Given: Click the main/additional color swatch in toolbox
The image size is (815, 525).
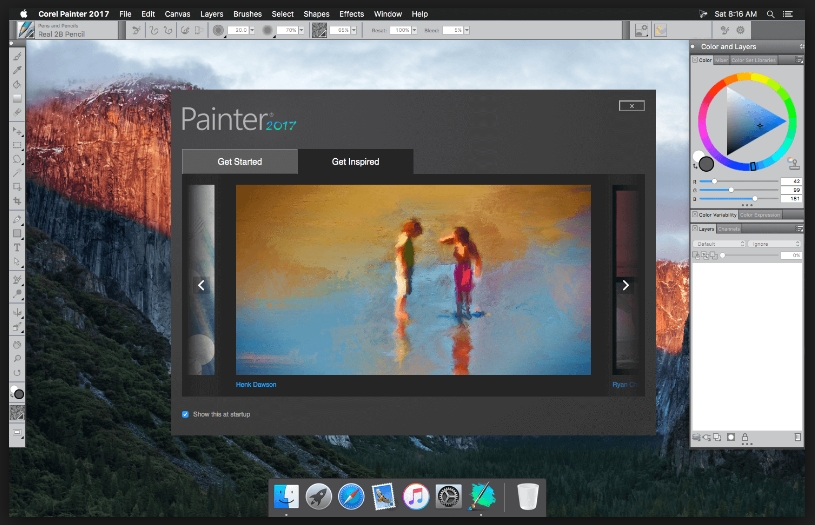Looking at the screenshot, I should 17,393.
